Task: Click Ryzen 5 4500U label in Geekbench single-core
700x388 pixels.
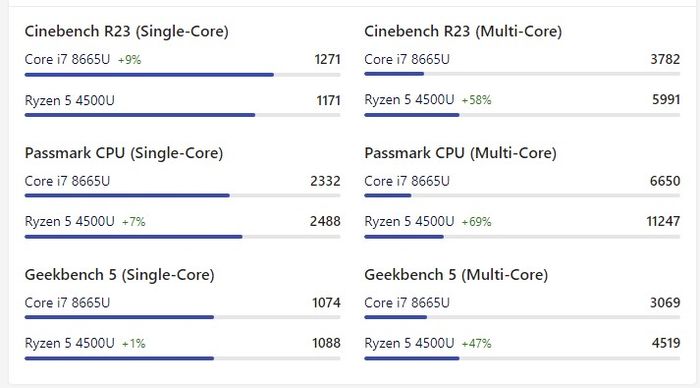Action: click(70, 343)
